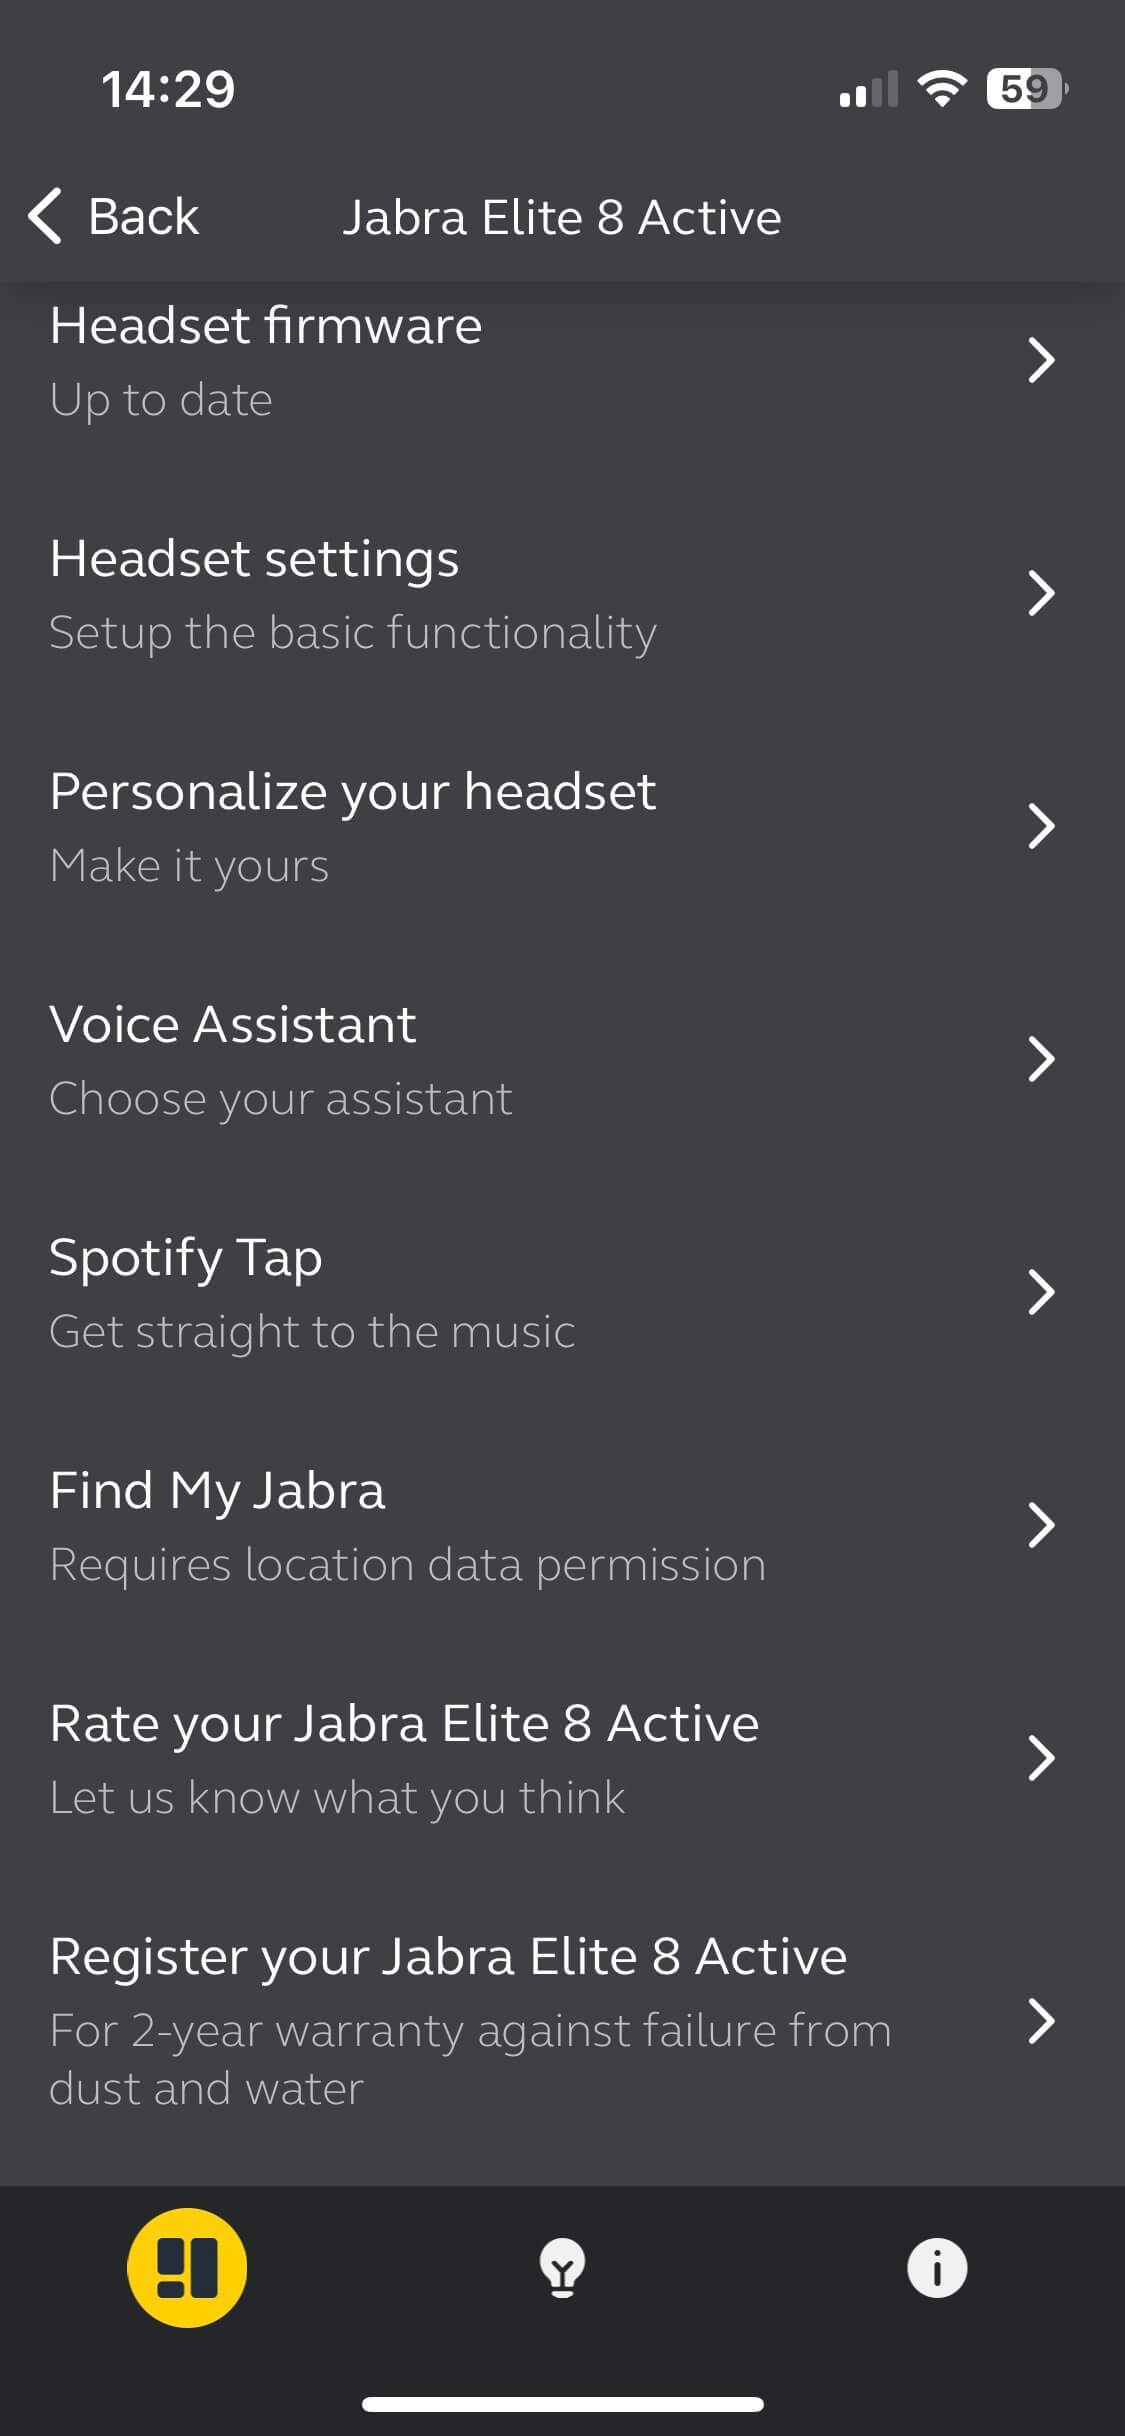Screen dimensions: 1125x2436
Task: Expand Headset settings chevron
Action: [x=1041, y=593]
